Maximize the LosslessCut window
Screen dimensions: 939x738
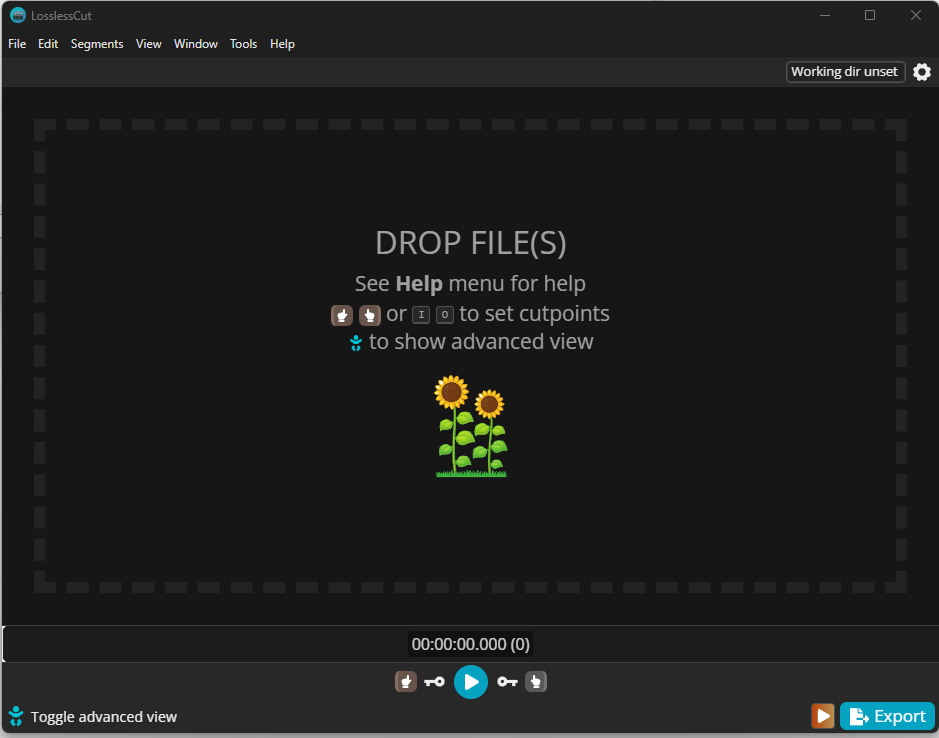870,15
